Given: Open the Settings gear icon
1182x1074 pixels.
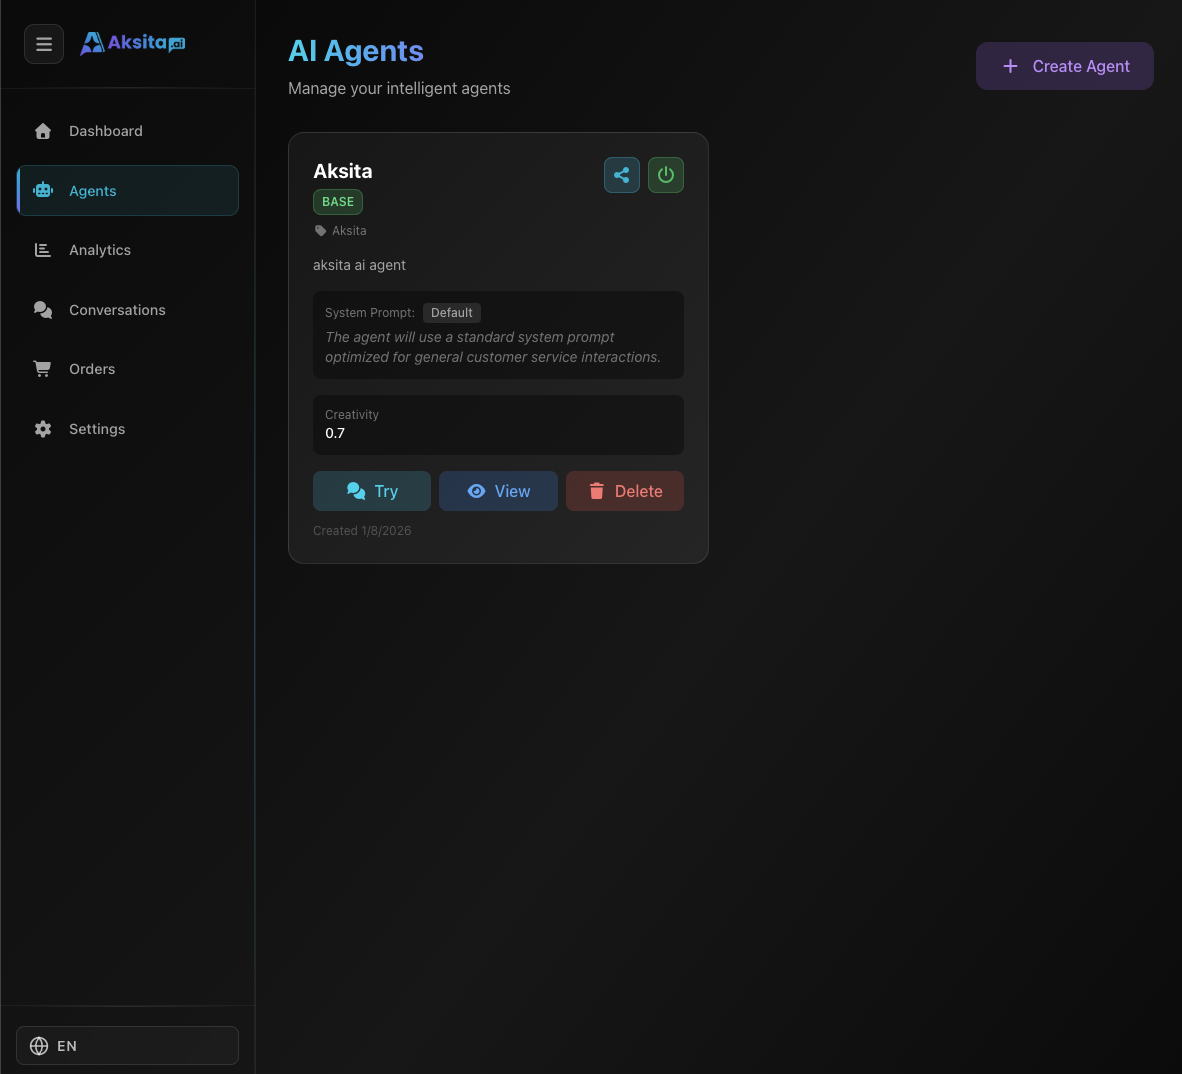Looking at the screenshot, I should pyautogui.click(x=43, y=429).
